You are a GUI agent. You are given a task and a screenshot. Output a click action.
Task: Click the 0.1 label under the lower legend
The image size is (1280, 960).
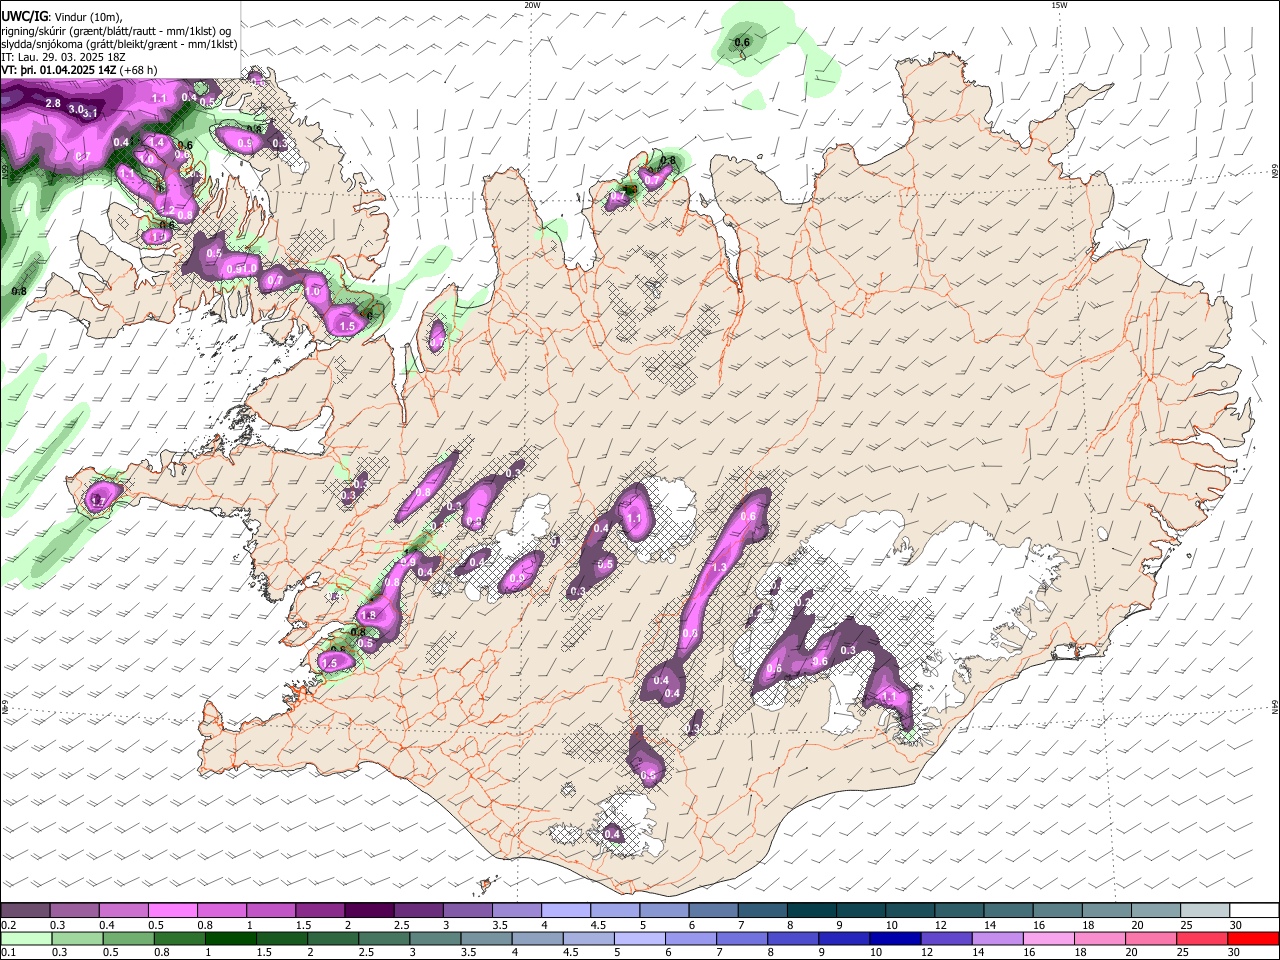point(8,952)
